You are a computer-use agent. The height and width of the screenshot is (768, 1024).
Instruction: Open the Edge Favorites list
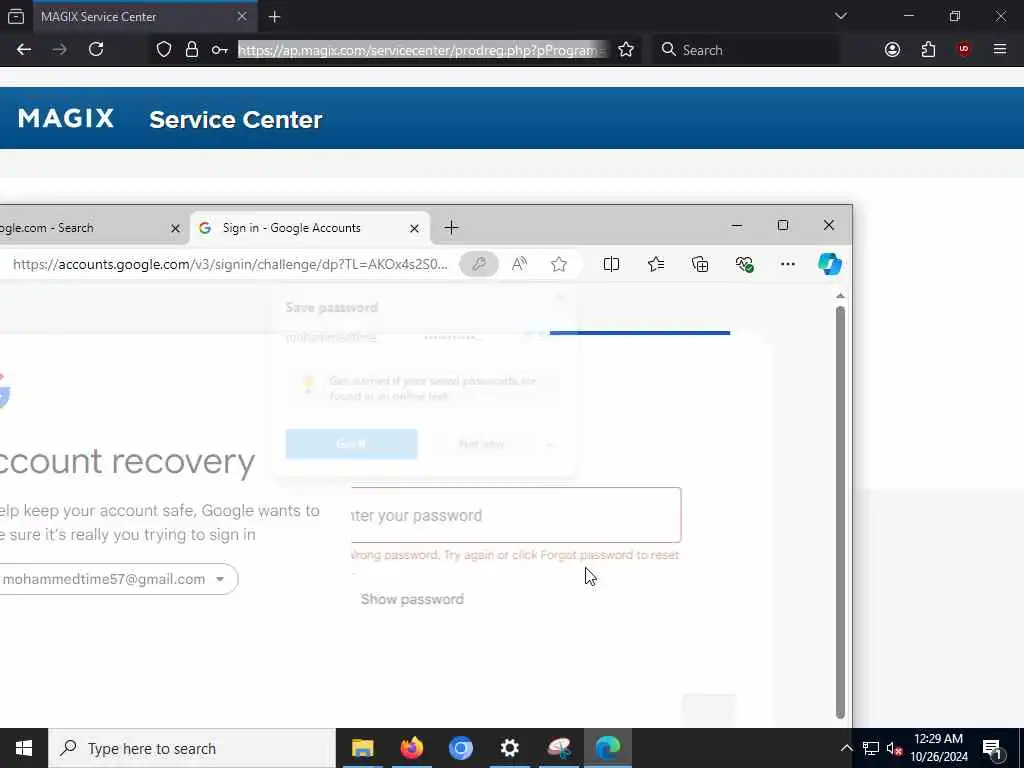656,264
